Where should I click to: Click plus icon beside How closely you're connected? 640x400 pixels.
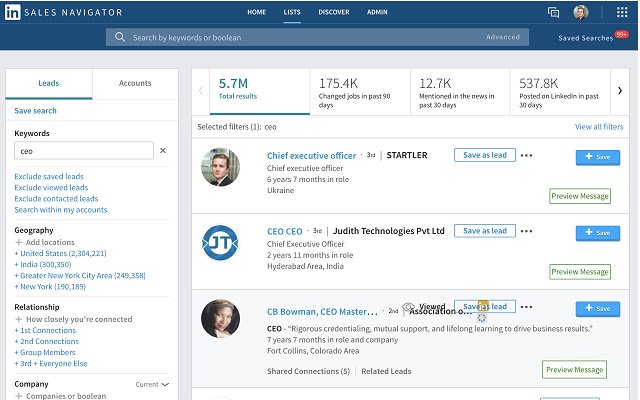(x=18, y=319)
